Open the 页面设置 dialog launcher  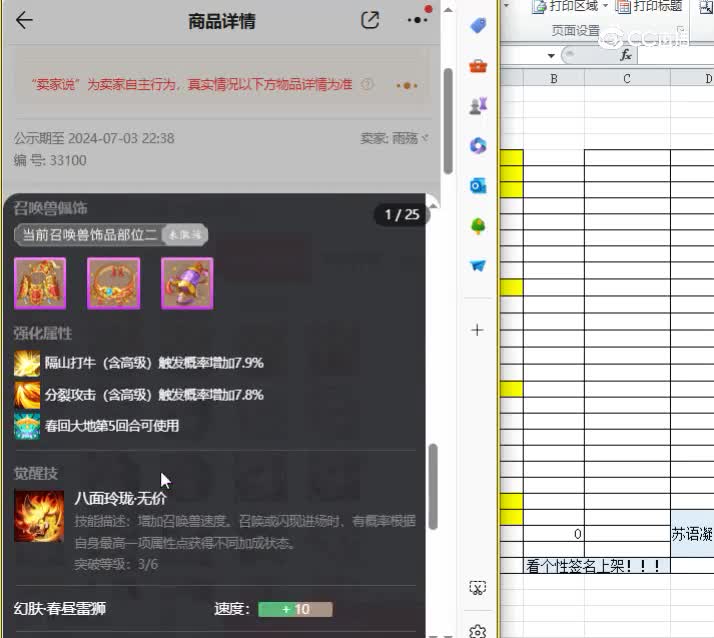click(682, 31)
